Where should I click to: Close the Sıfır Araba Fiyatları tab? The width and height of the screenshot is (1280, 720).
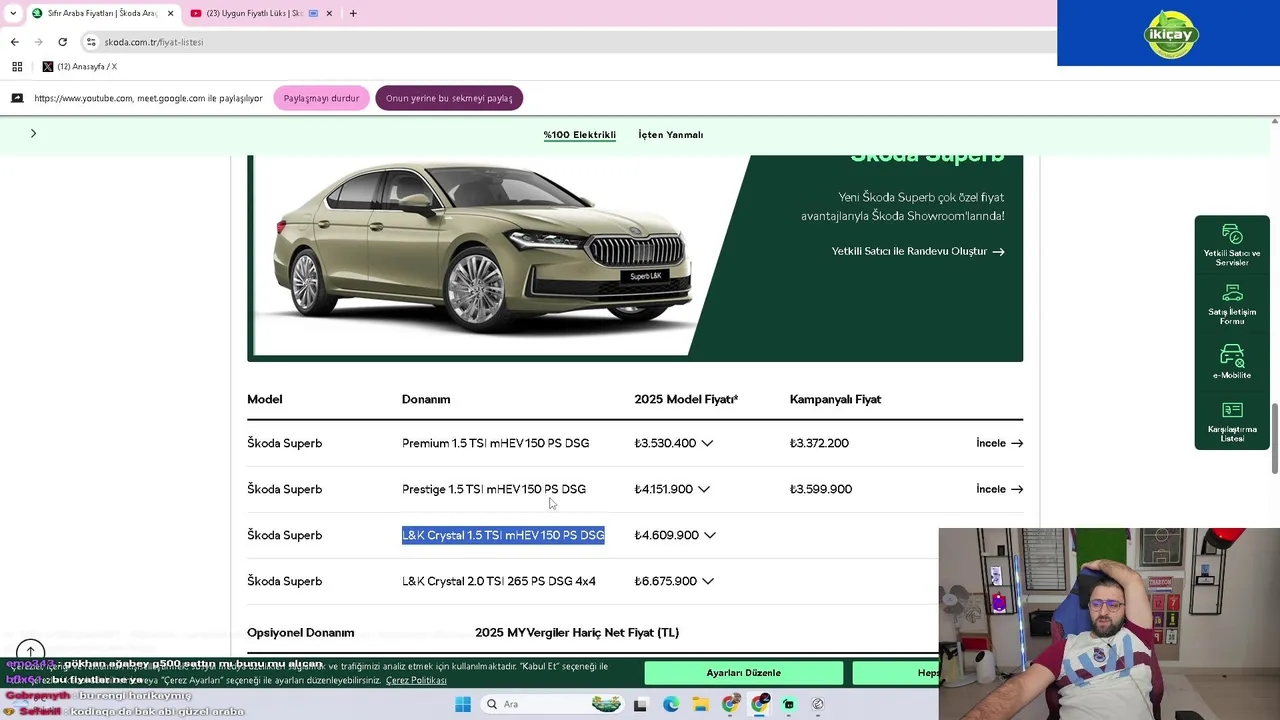point(170,13)
